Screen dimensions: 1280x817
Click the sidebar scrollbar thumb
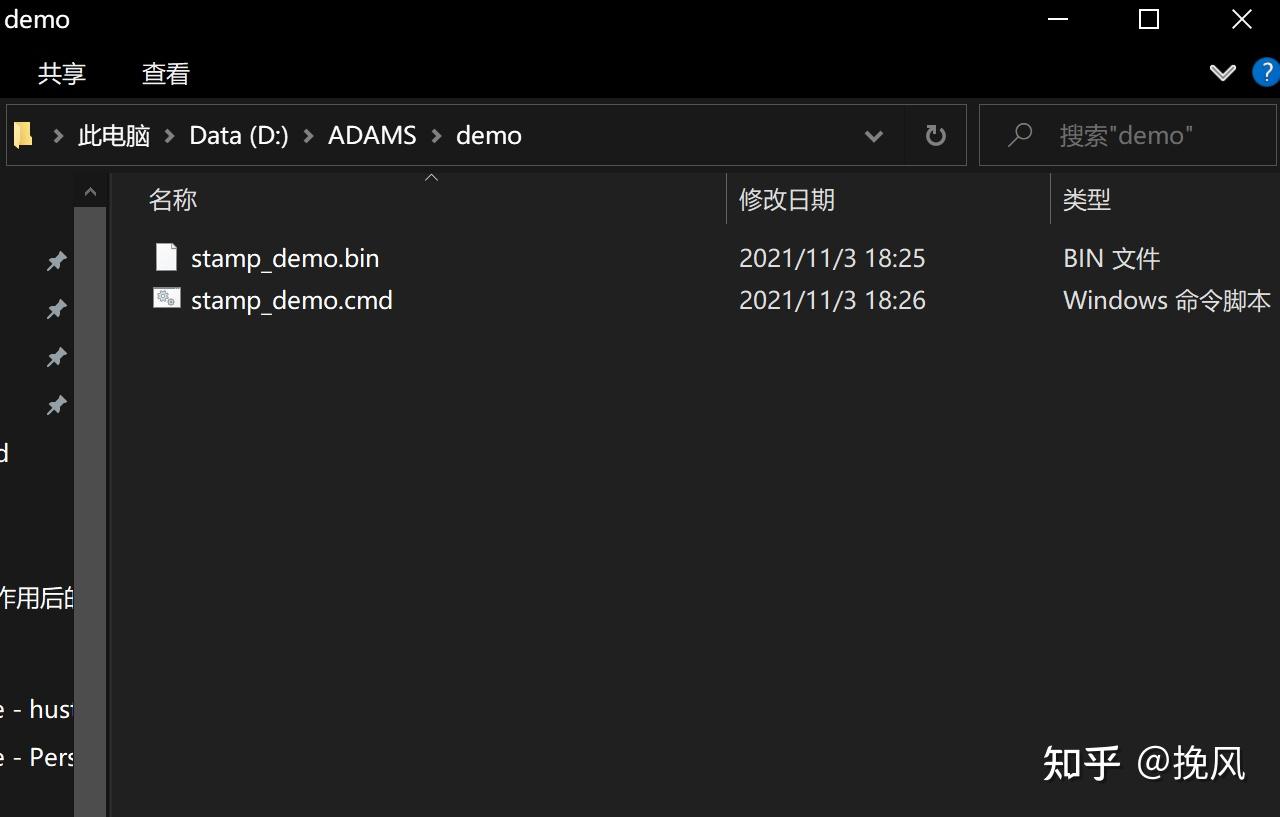click(x=90, y=500)
